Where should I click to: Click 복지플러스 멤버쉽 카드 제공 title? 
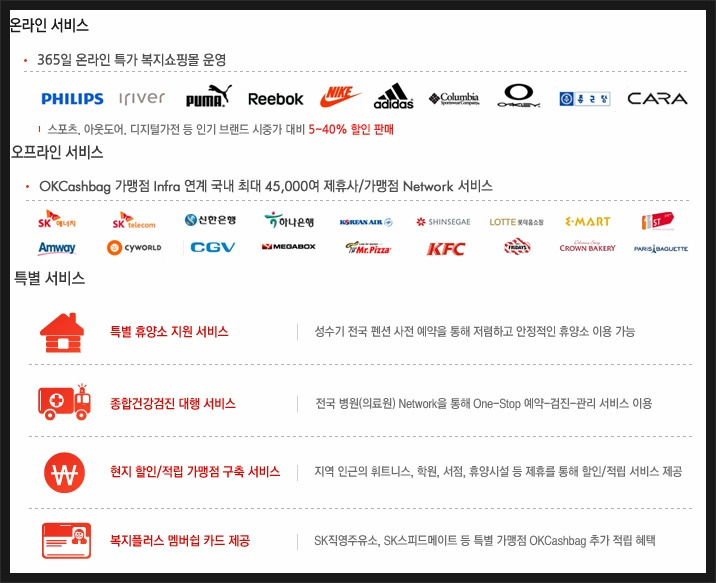tap(180, 541)
